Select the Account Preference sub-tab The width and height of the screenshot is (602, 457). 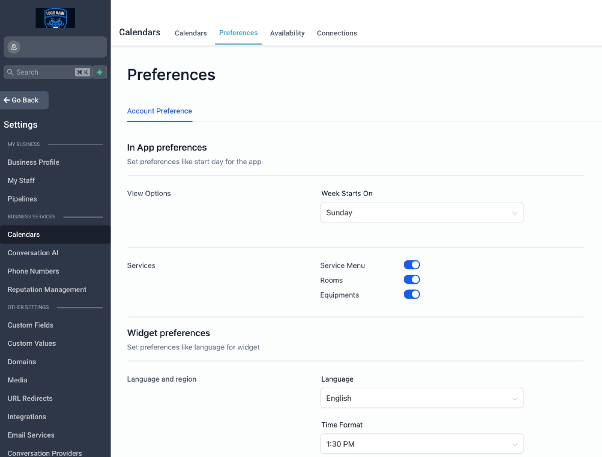click(159, 111)
